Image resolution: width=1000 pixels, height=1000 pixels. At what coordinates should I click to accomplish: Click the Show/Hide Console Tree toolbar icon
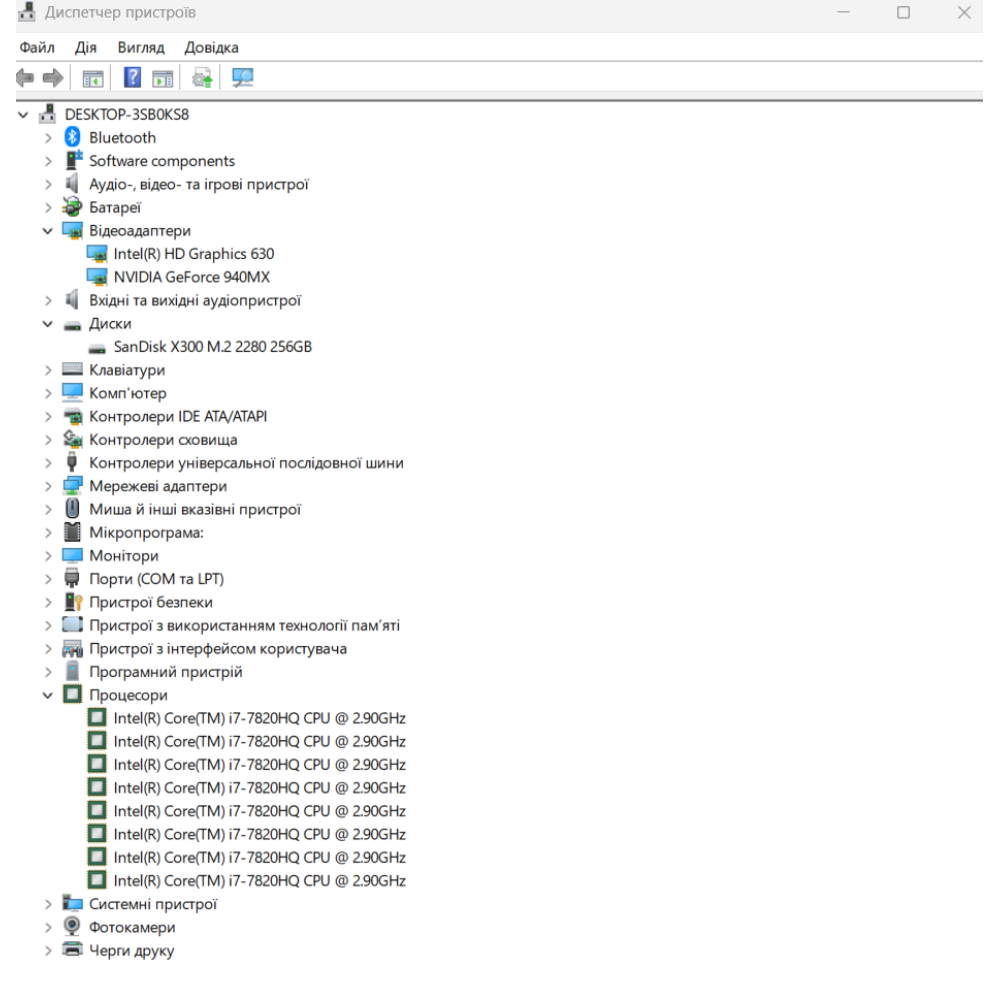click(95, 77)
